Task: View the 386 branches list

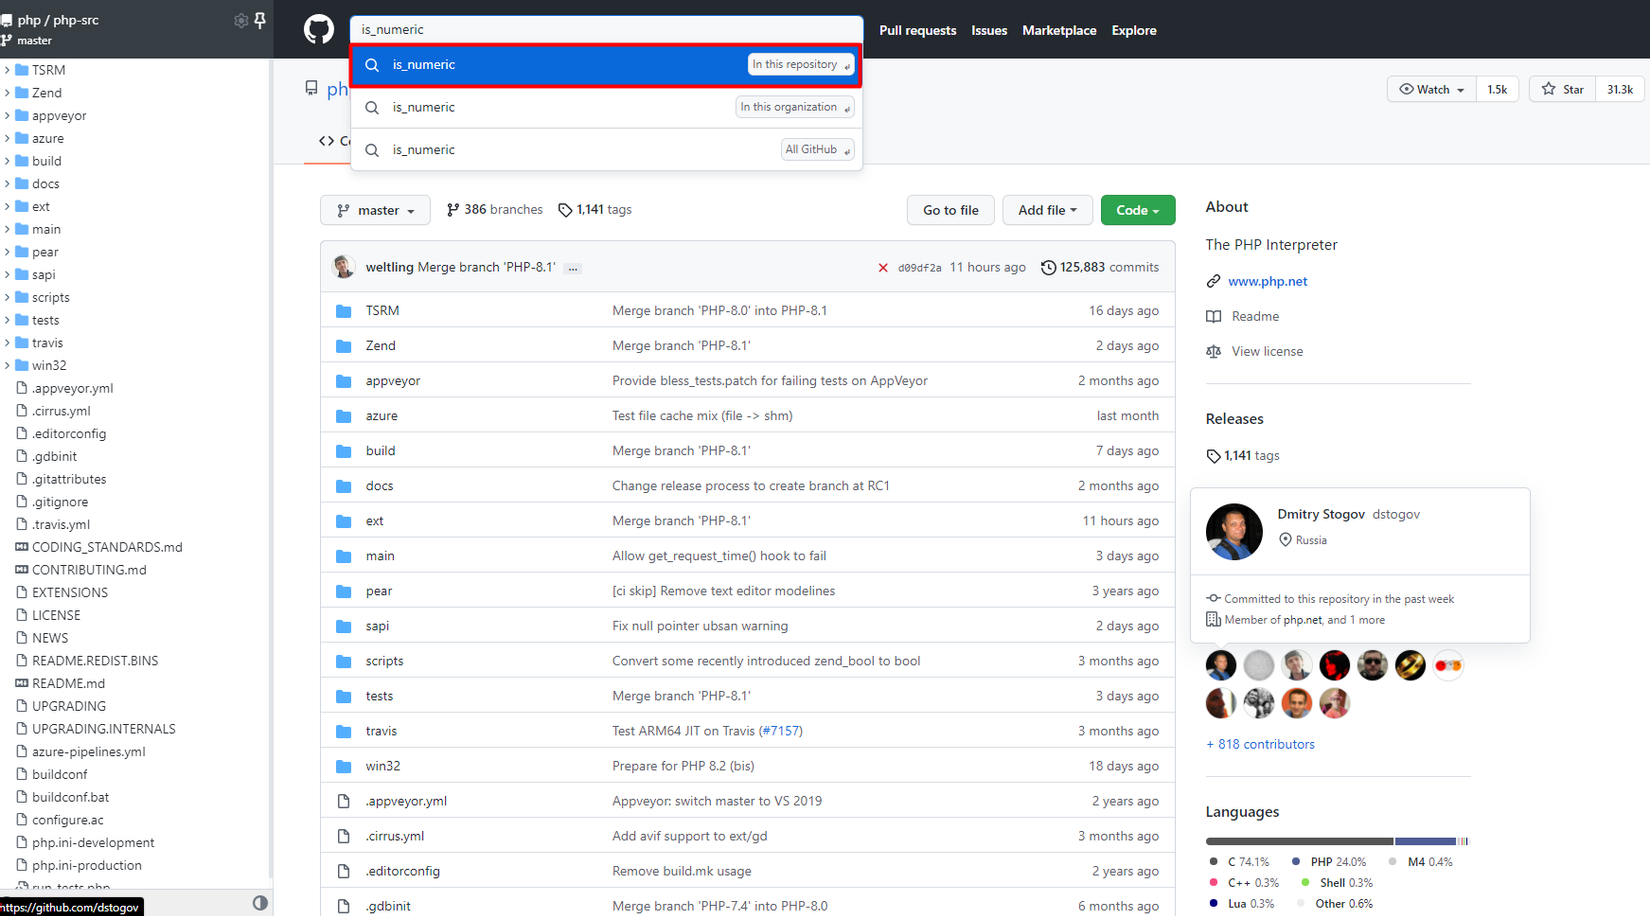Action: point(494,210)
